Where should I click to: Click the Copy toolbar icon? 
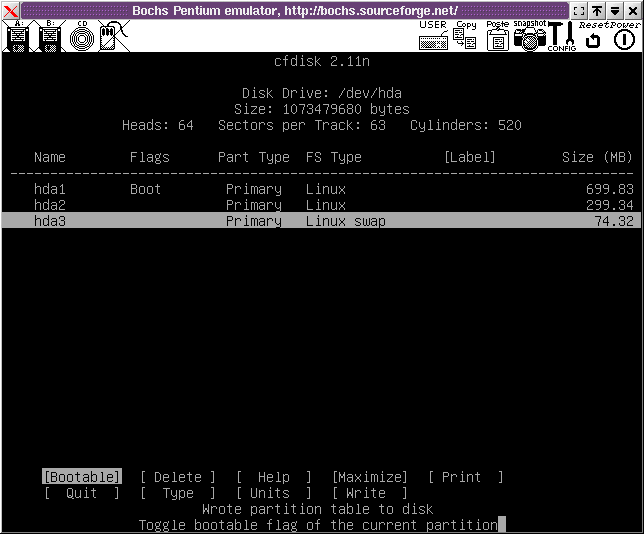pyautogui.click(x=465, y=37)
